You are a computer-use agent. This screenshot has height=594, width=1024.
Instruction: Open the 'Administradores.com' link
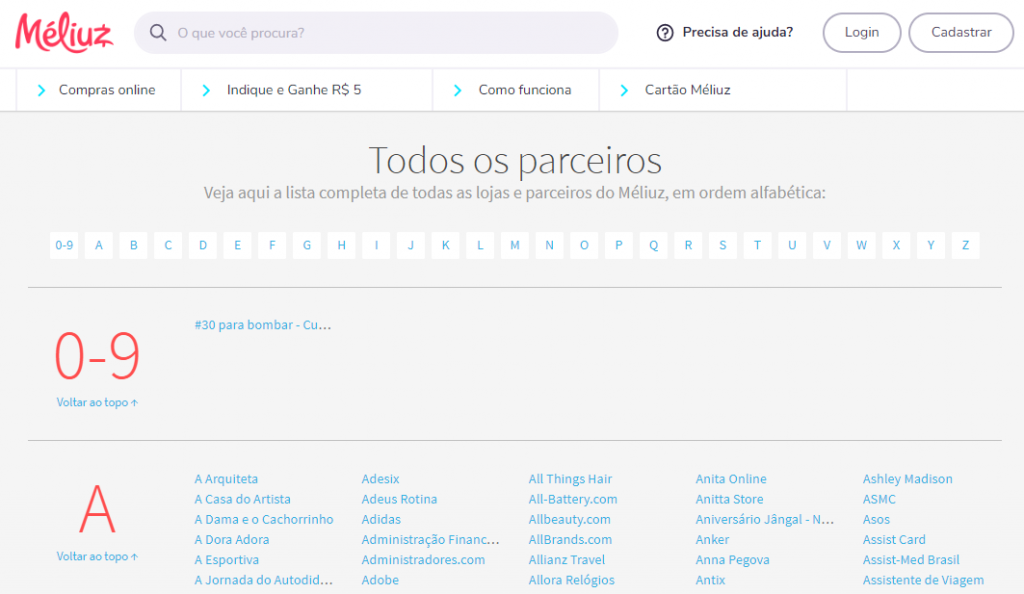[423, 560]
